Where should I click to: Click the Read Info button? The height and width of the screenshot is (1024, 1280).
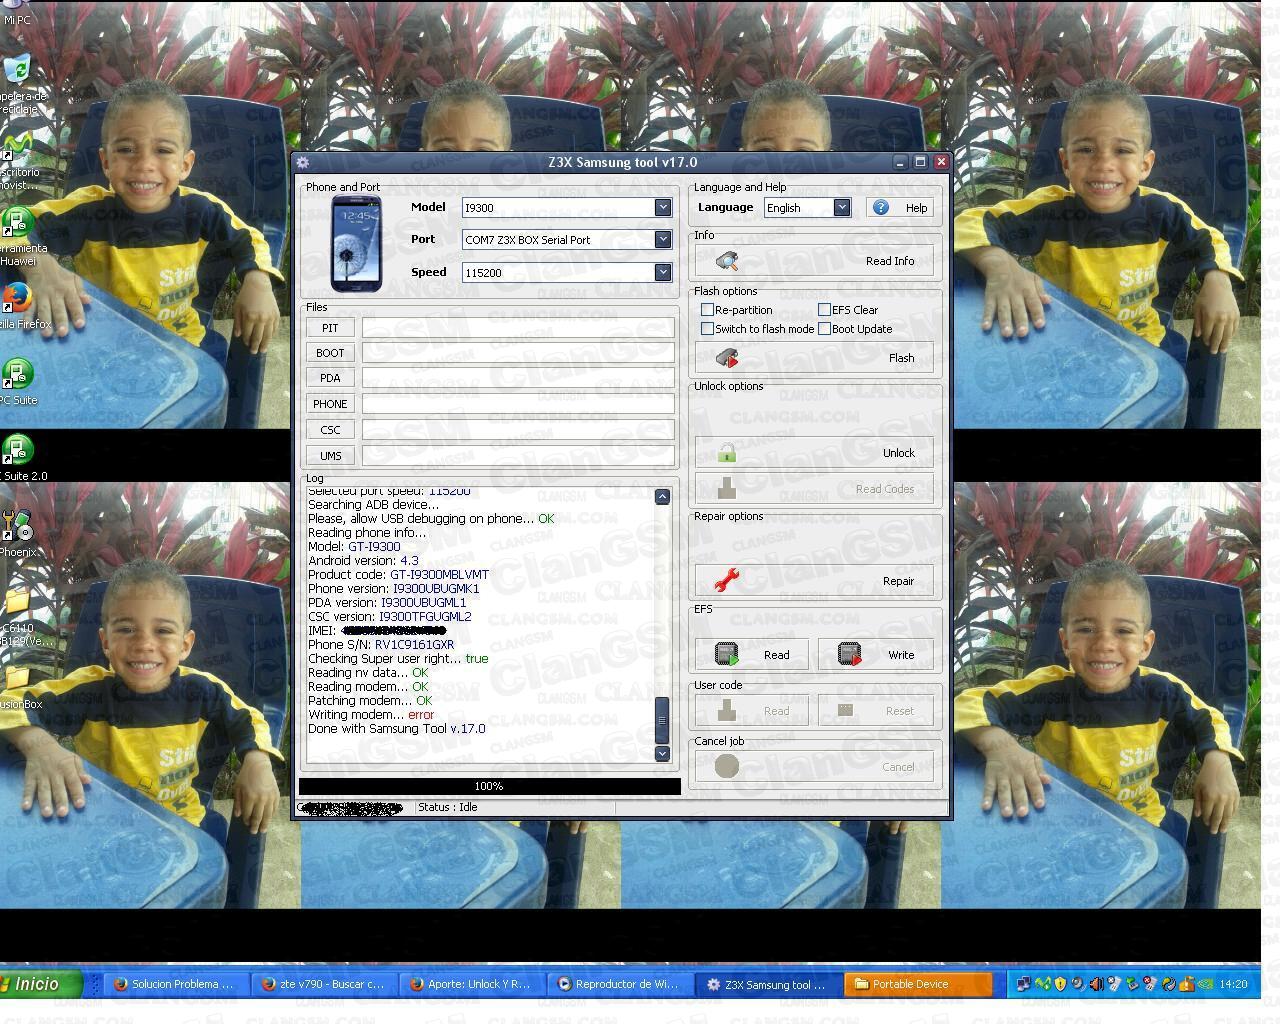click(814, 261)
